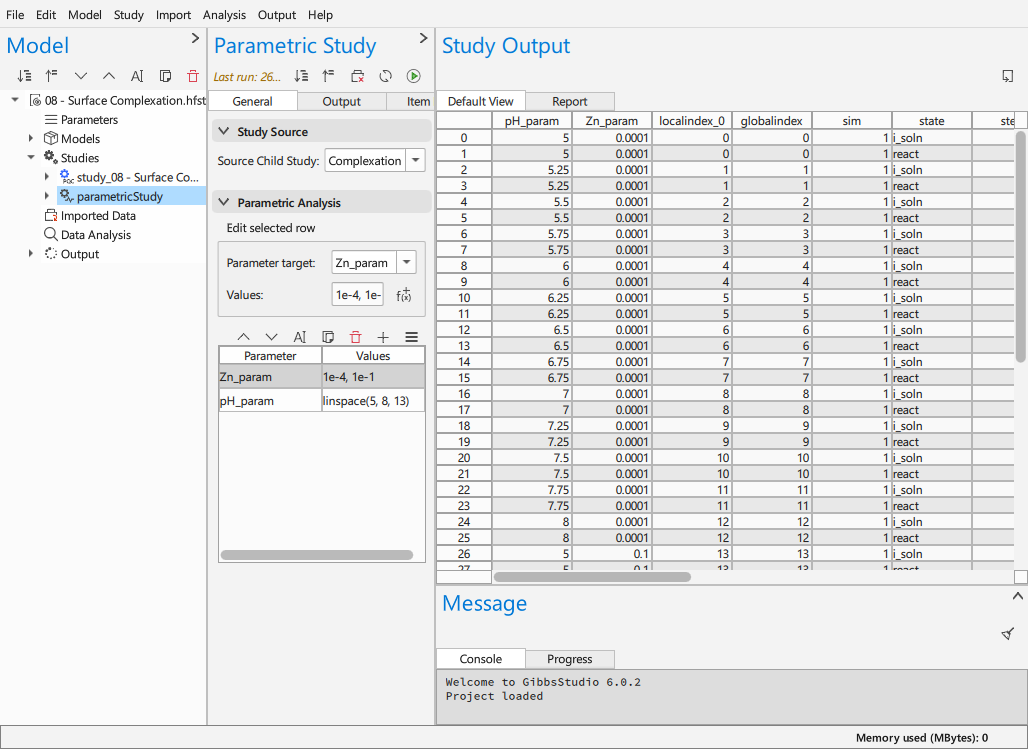
Task: Expand the Output tree node
Action: pyautogui.click(x=31, y=254)
